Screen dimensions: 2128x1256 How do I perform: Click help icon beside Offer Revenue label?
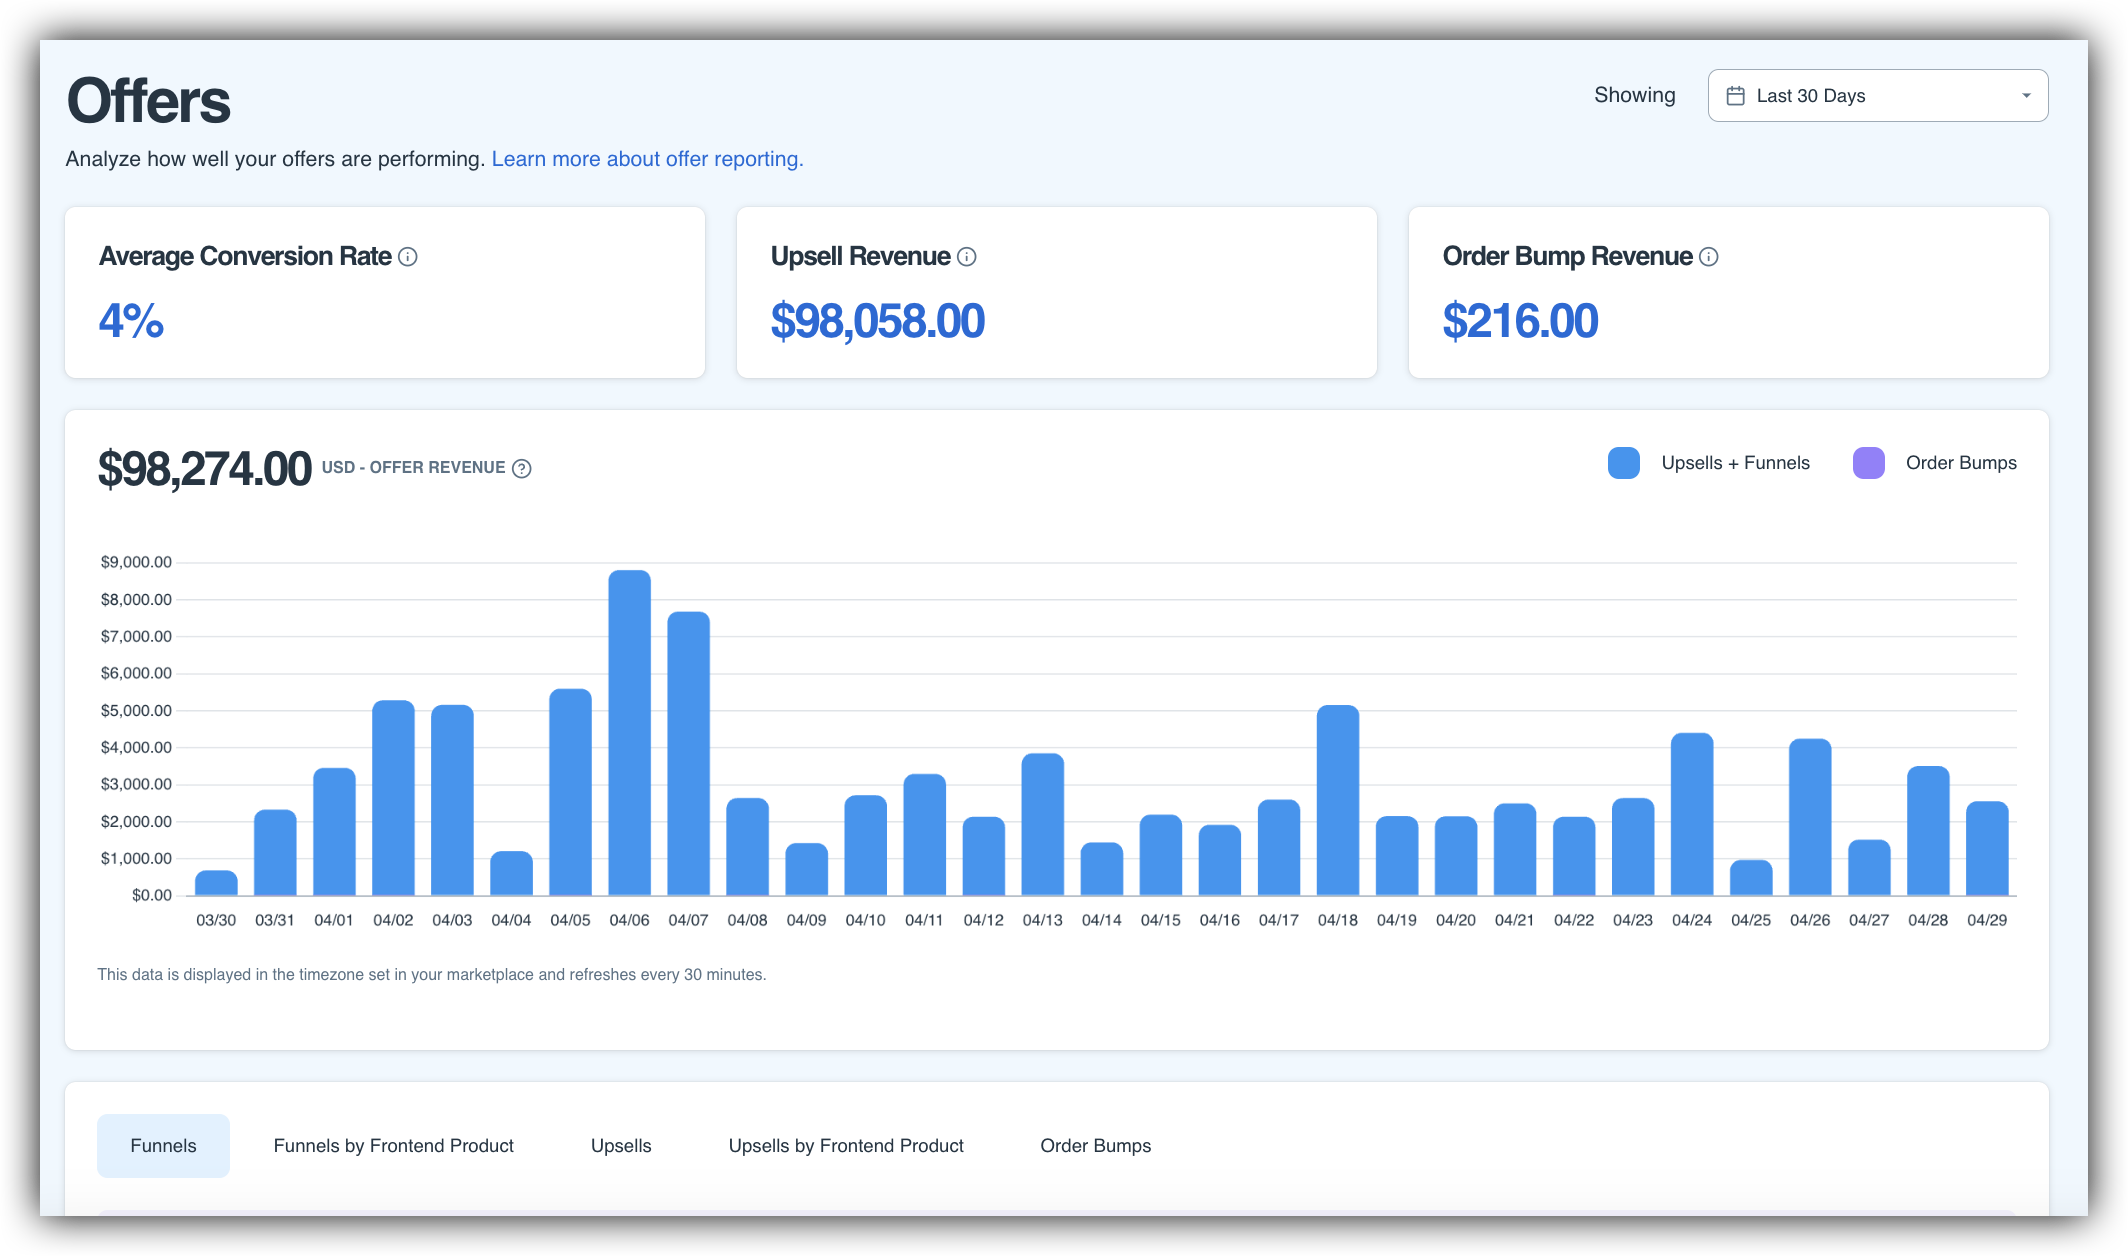point(522,468)
